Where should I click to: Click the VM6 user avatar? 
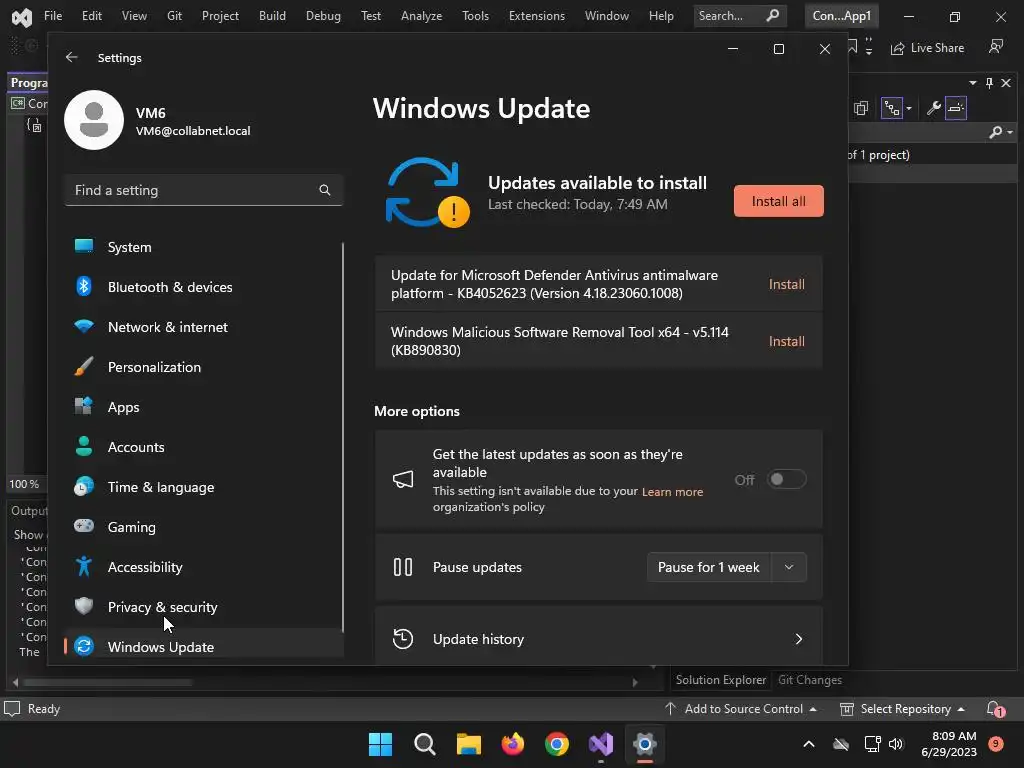coord(94,120)
